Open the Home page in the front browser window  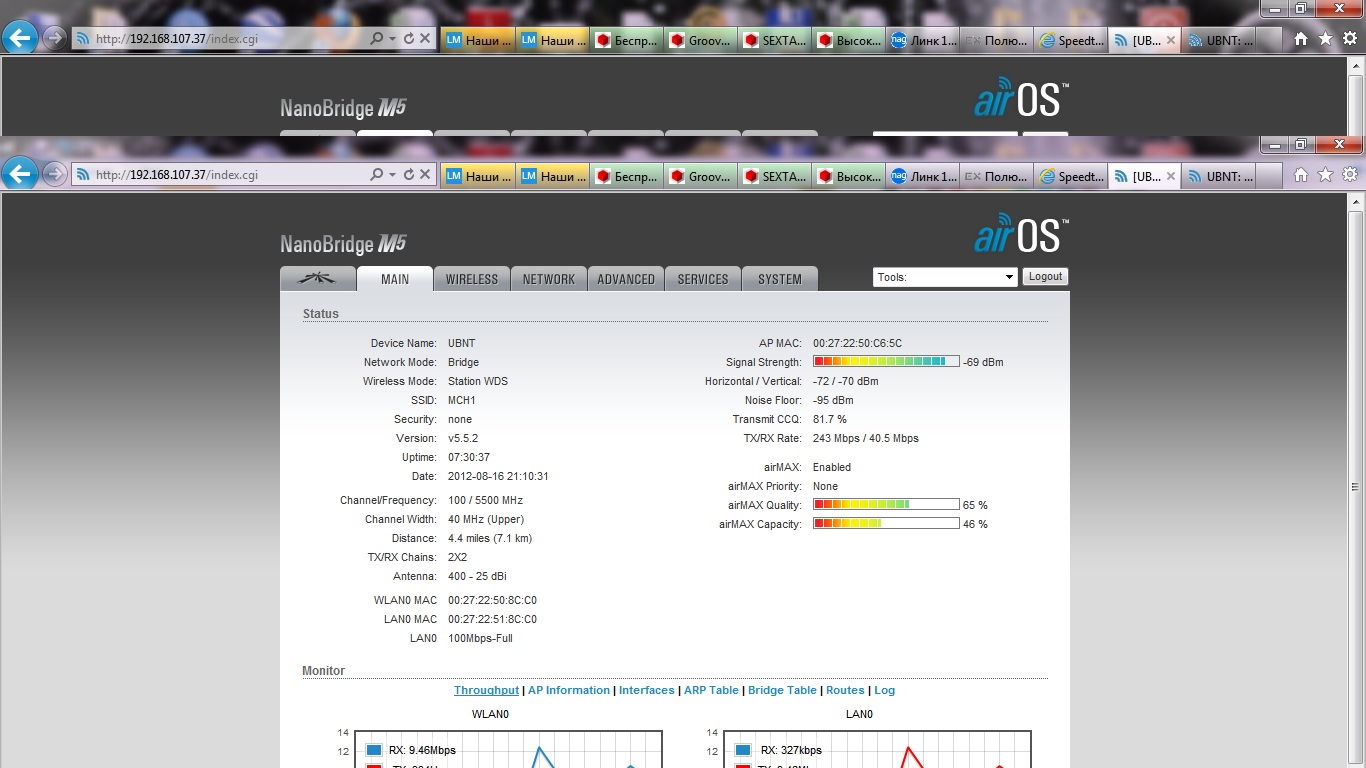click(x=1301, y=175)
